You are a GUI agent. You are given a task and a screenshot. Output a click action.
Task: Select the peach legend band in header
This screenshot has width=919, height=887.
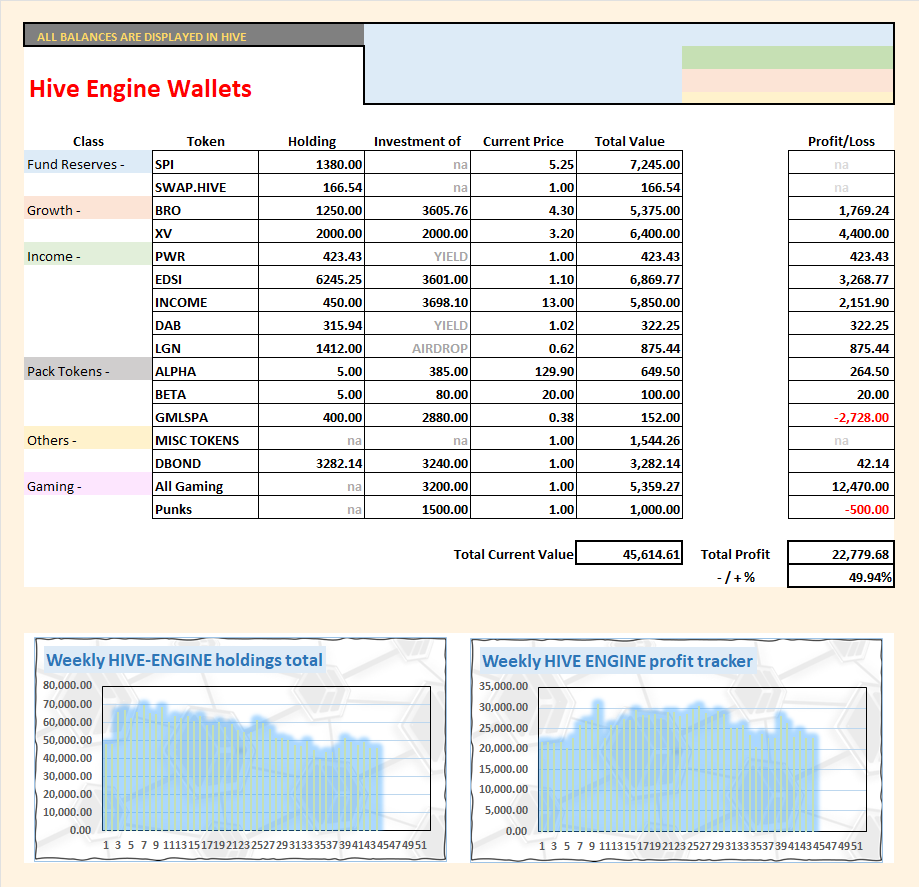[787, 80]
